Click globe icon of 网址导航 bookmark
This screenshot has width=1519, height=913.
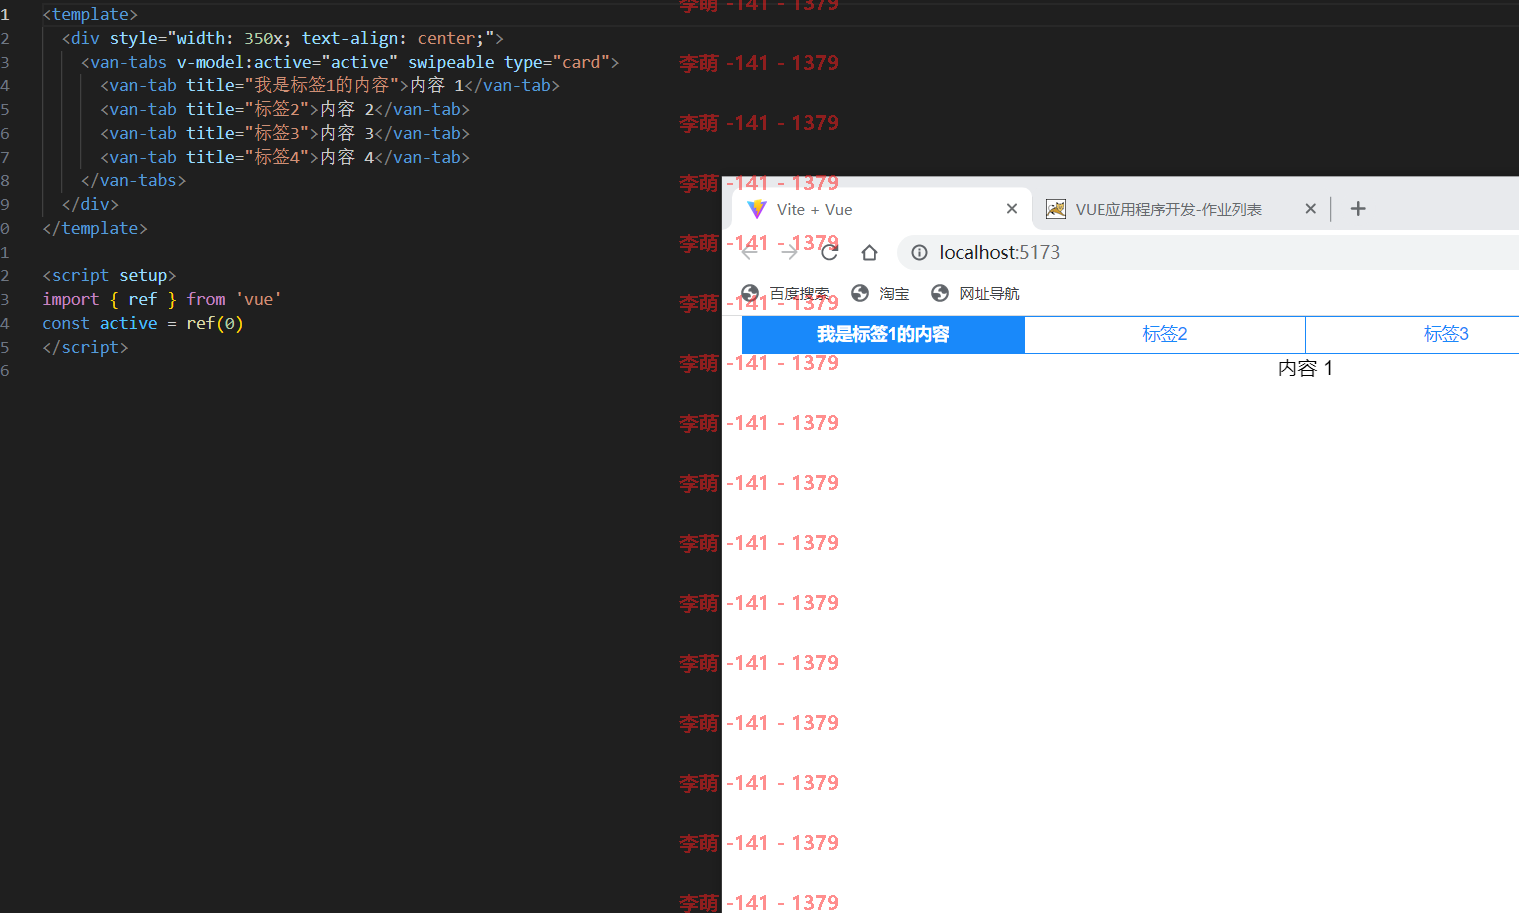pyautogui.click(x=940, y=293)
